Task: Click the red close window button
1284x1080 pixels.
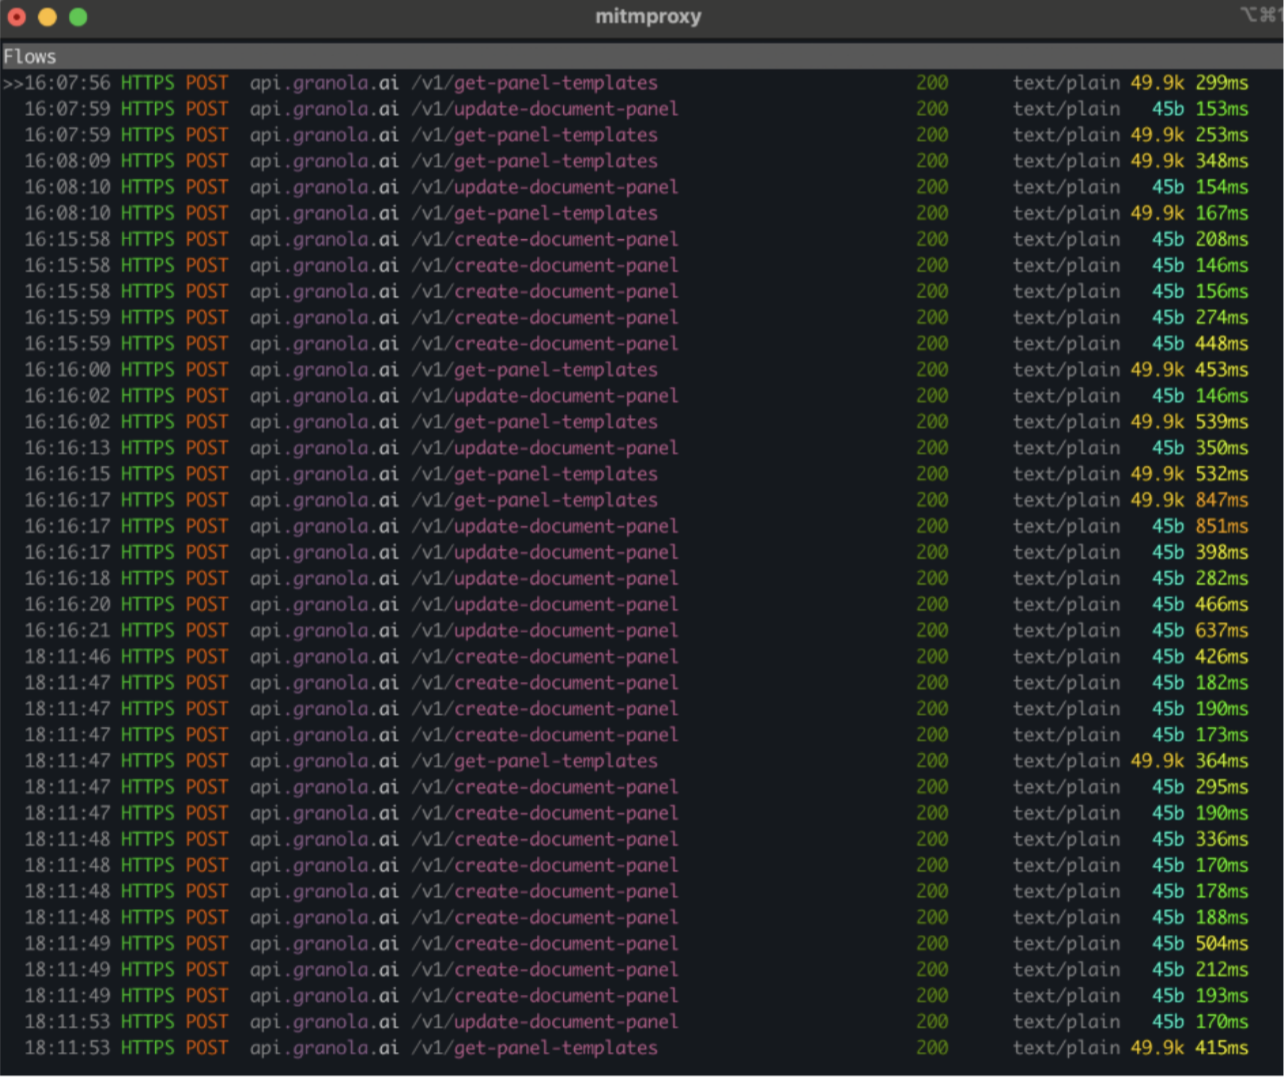Action: click(x=16, y=16)
